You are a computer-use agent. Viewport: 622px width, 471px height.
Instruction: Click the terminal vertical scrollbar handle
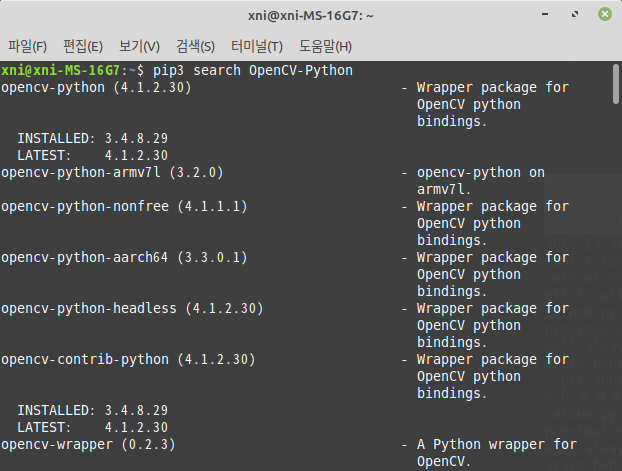616,84
